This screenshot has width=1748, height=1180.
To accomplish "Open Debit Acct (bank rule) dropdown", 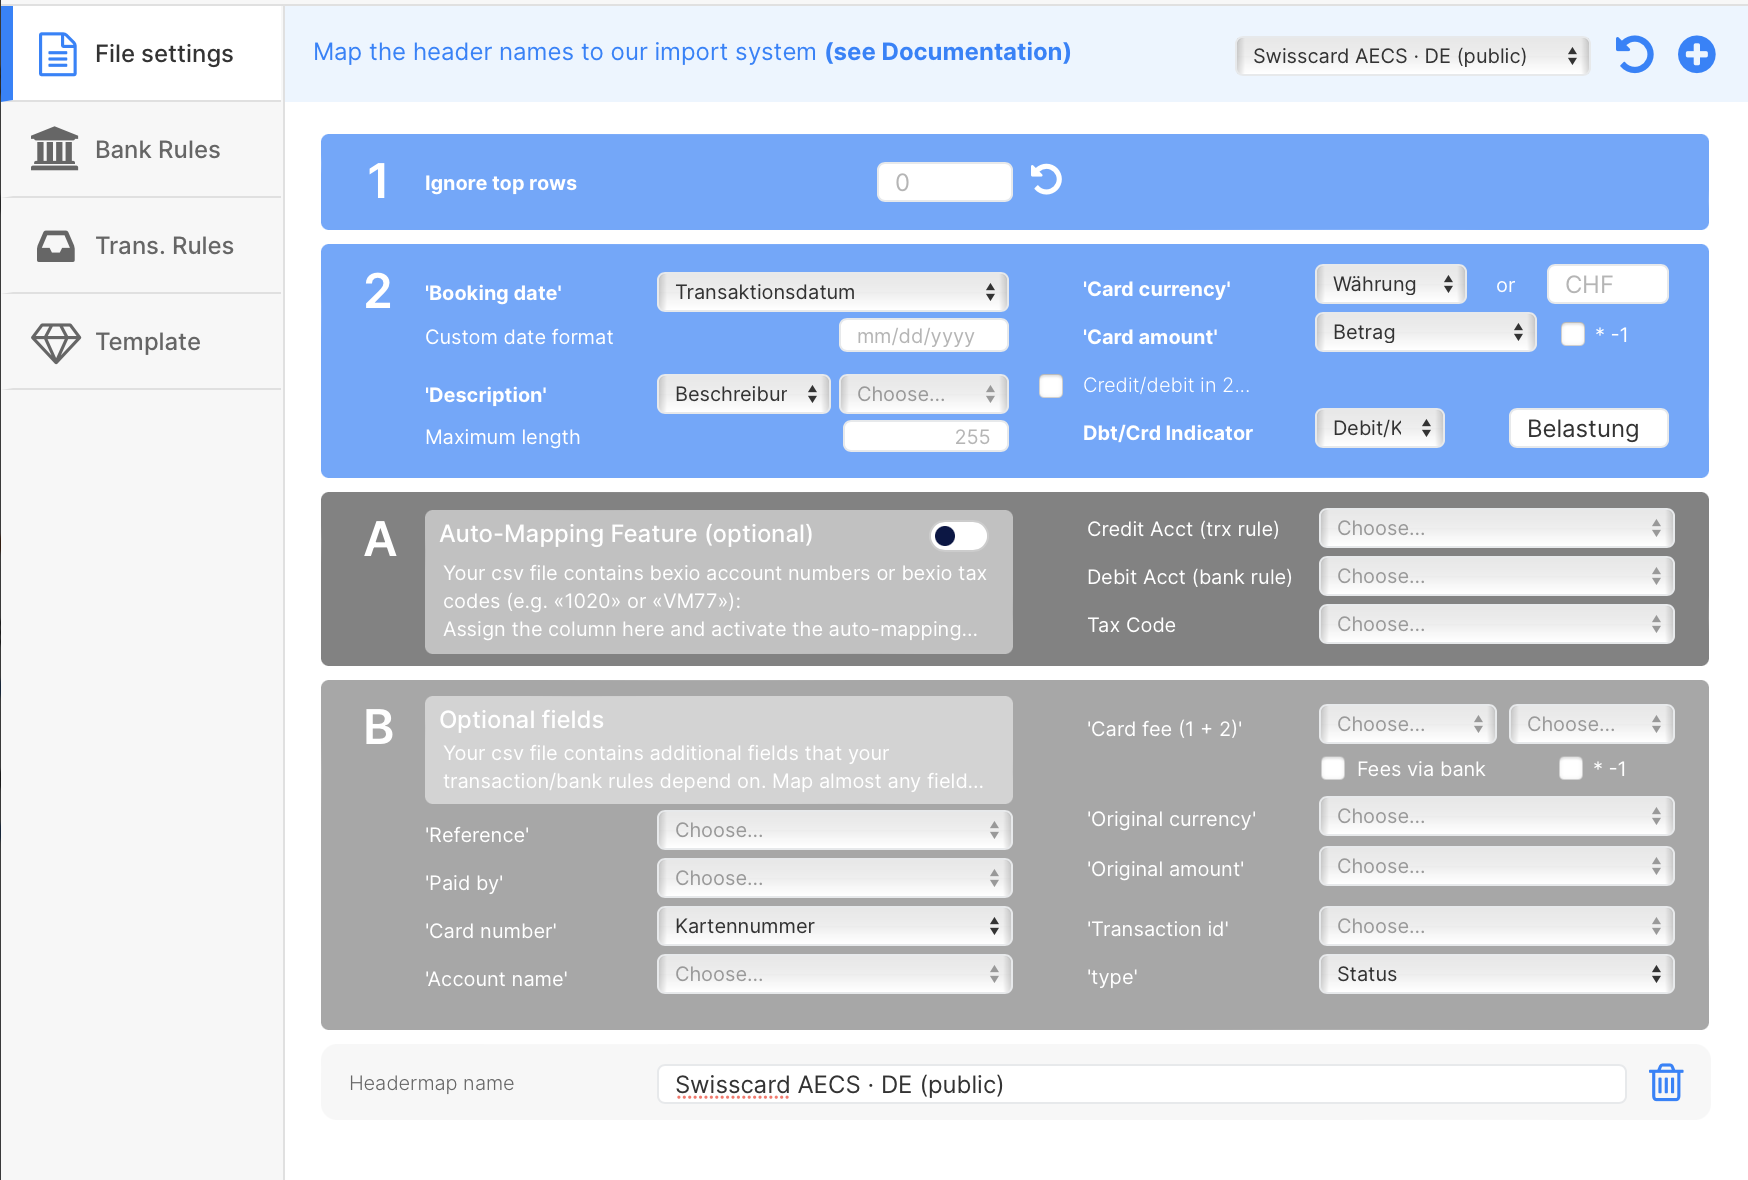I will [1496, 576].
